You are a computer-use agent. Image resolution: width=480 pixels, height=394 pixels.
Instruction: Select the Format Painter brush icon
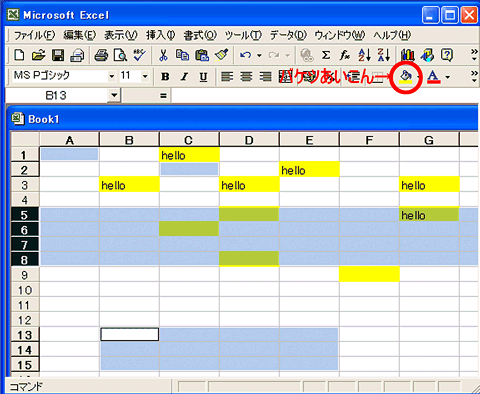[x=221, y=55]
